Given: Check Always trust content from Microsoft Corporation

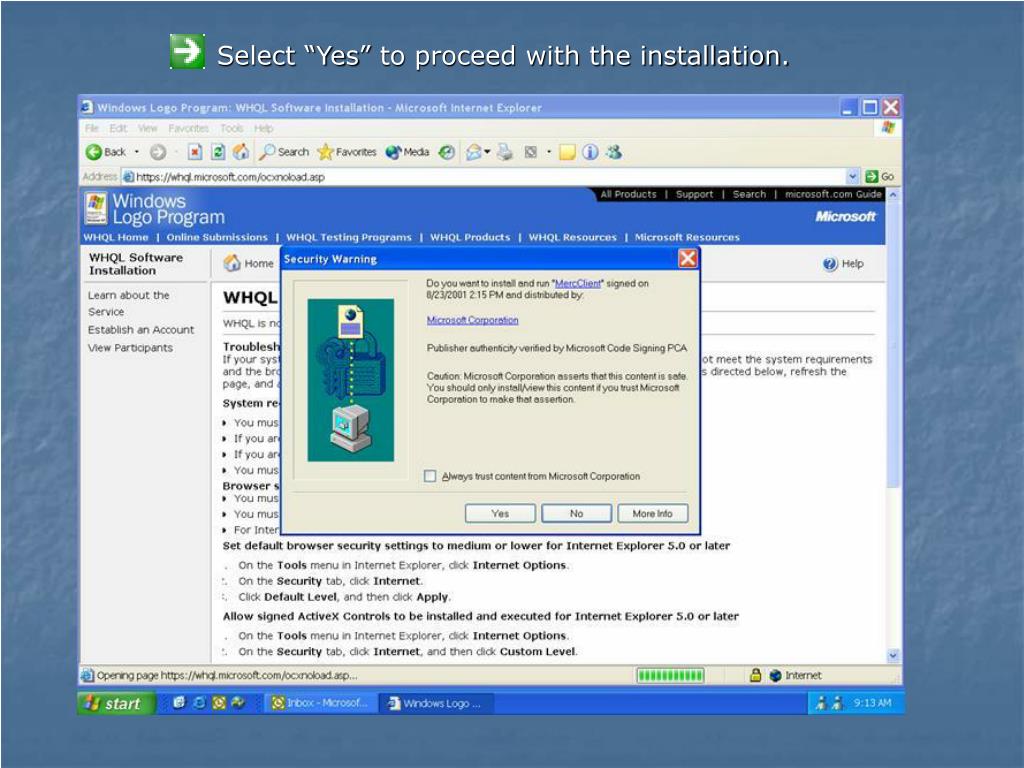Looking at the screenshot, I should point(430,476).
